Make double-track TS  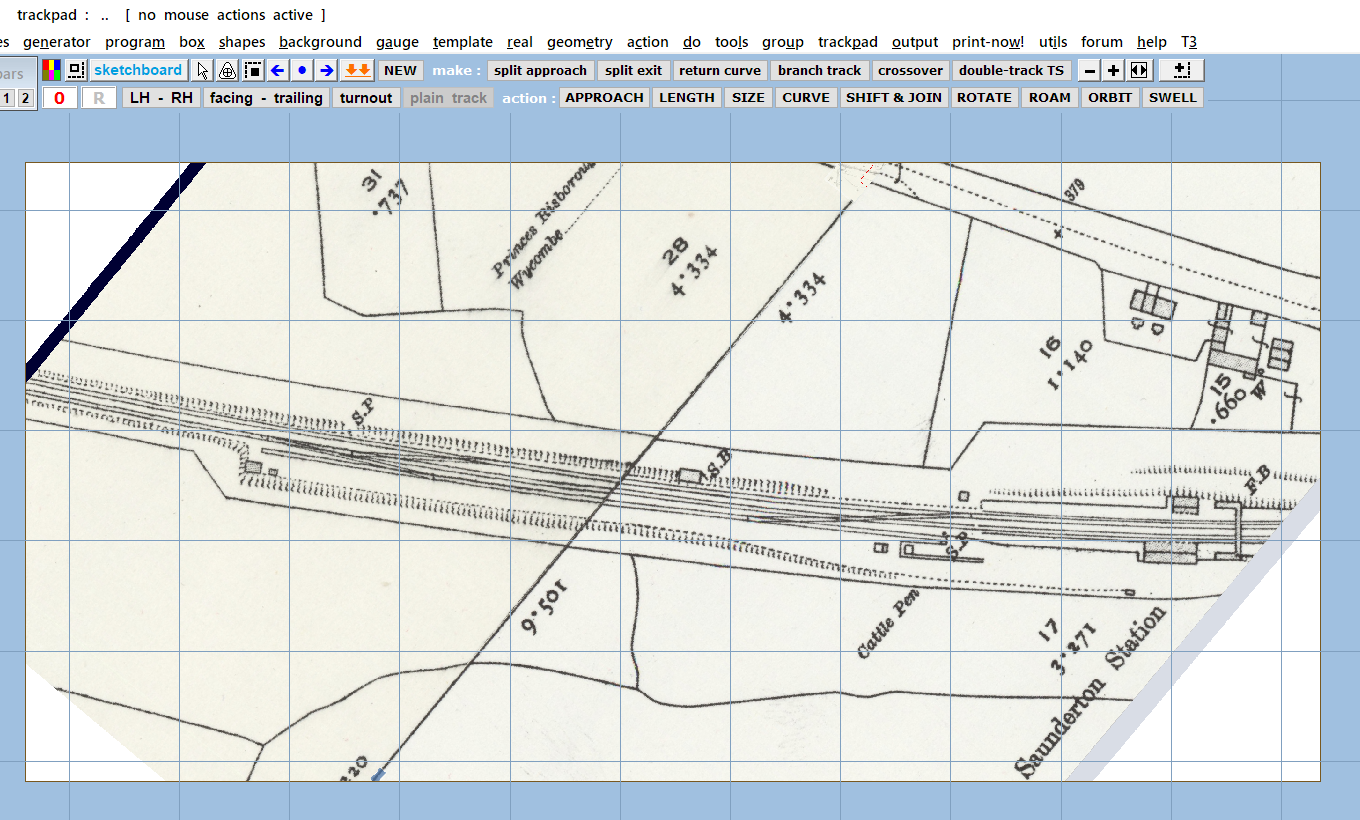(x=1011, y=70)
